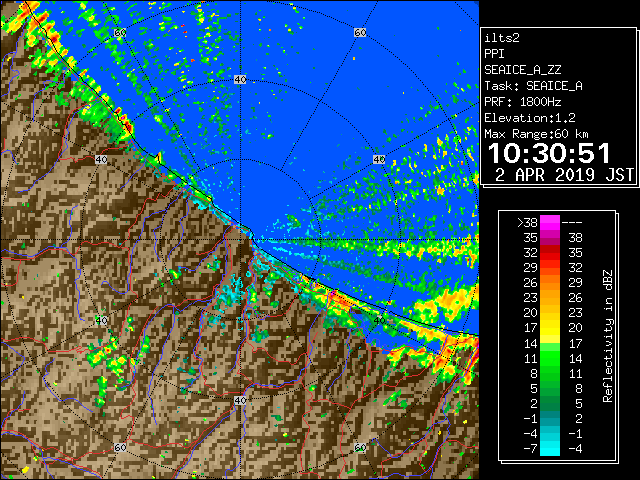This screenshot has height=480, width=640.
Task: Click the 'SEAICE_A_ZZ' product name
Action: tap(523, 70)
